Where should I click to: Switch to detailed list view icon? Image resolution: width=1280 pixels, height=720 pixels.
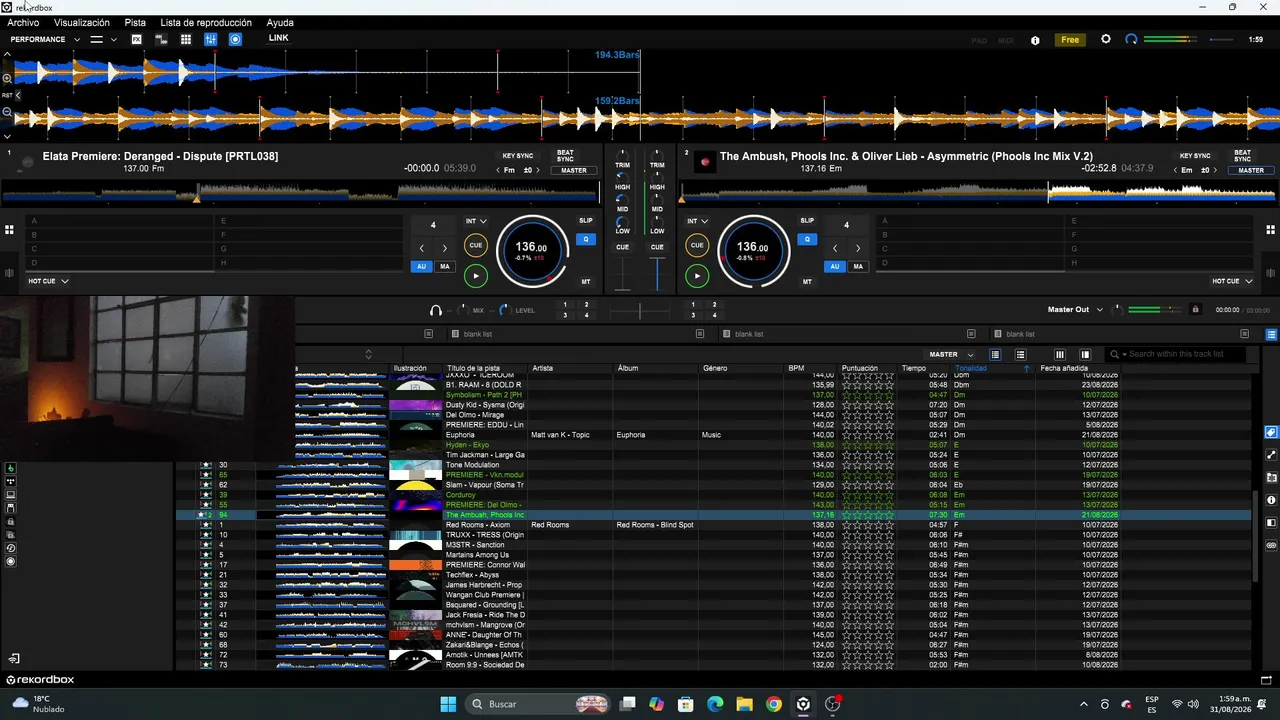995,354
